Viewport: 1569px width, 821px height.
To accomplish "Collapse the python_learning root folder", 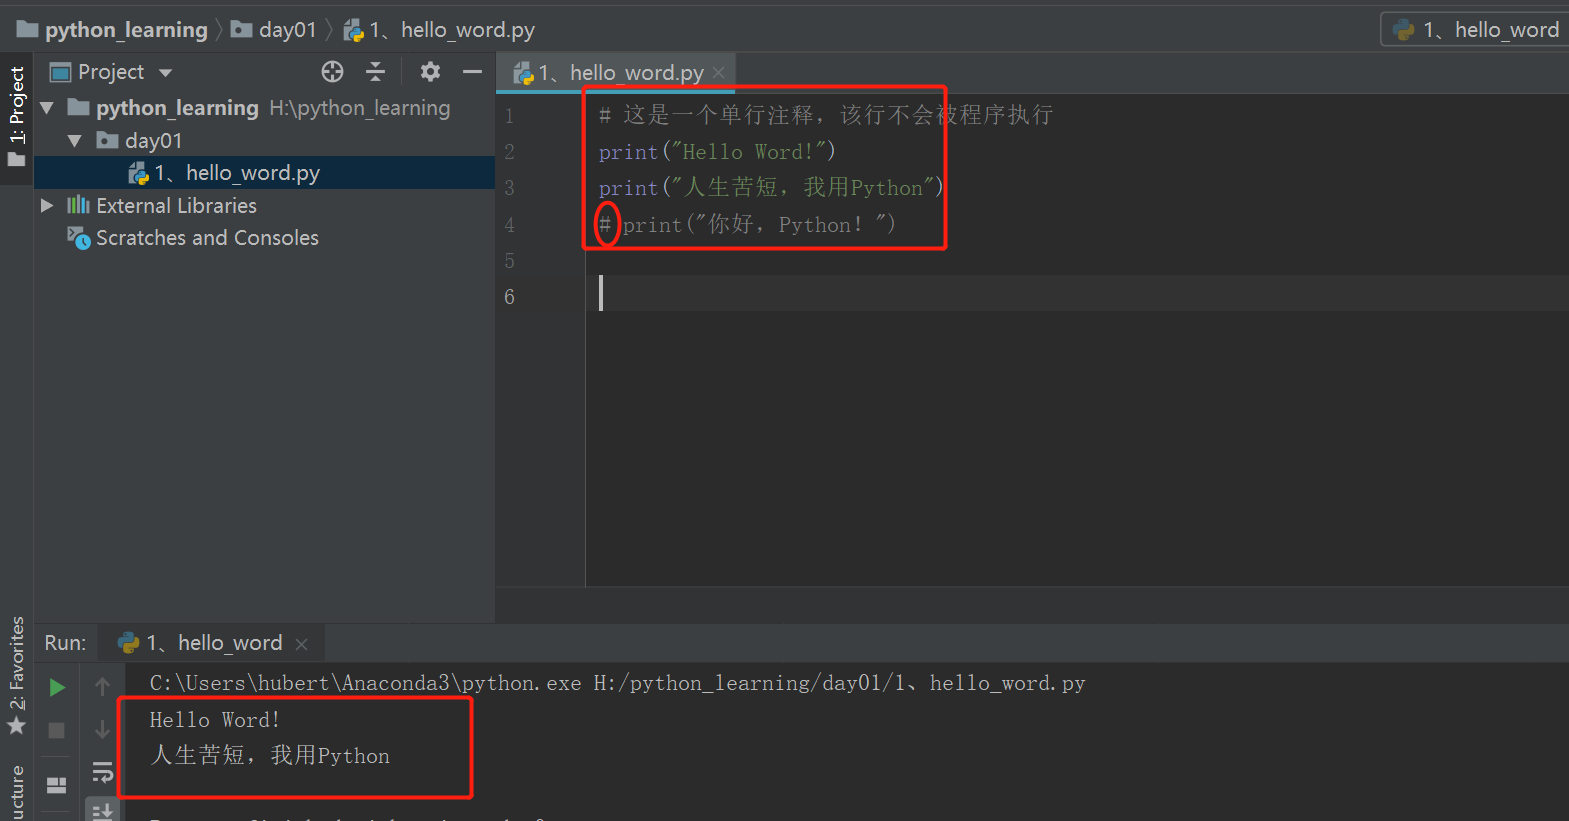I will click(x=47, y=108).
